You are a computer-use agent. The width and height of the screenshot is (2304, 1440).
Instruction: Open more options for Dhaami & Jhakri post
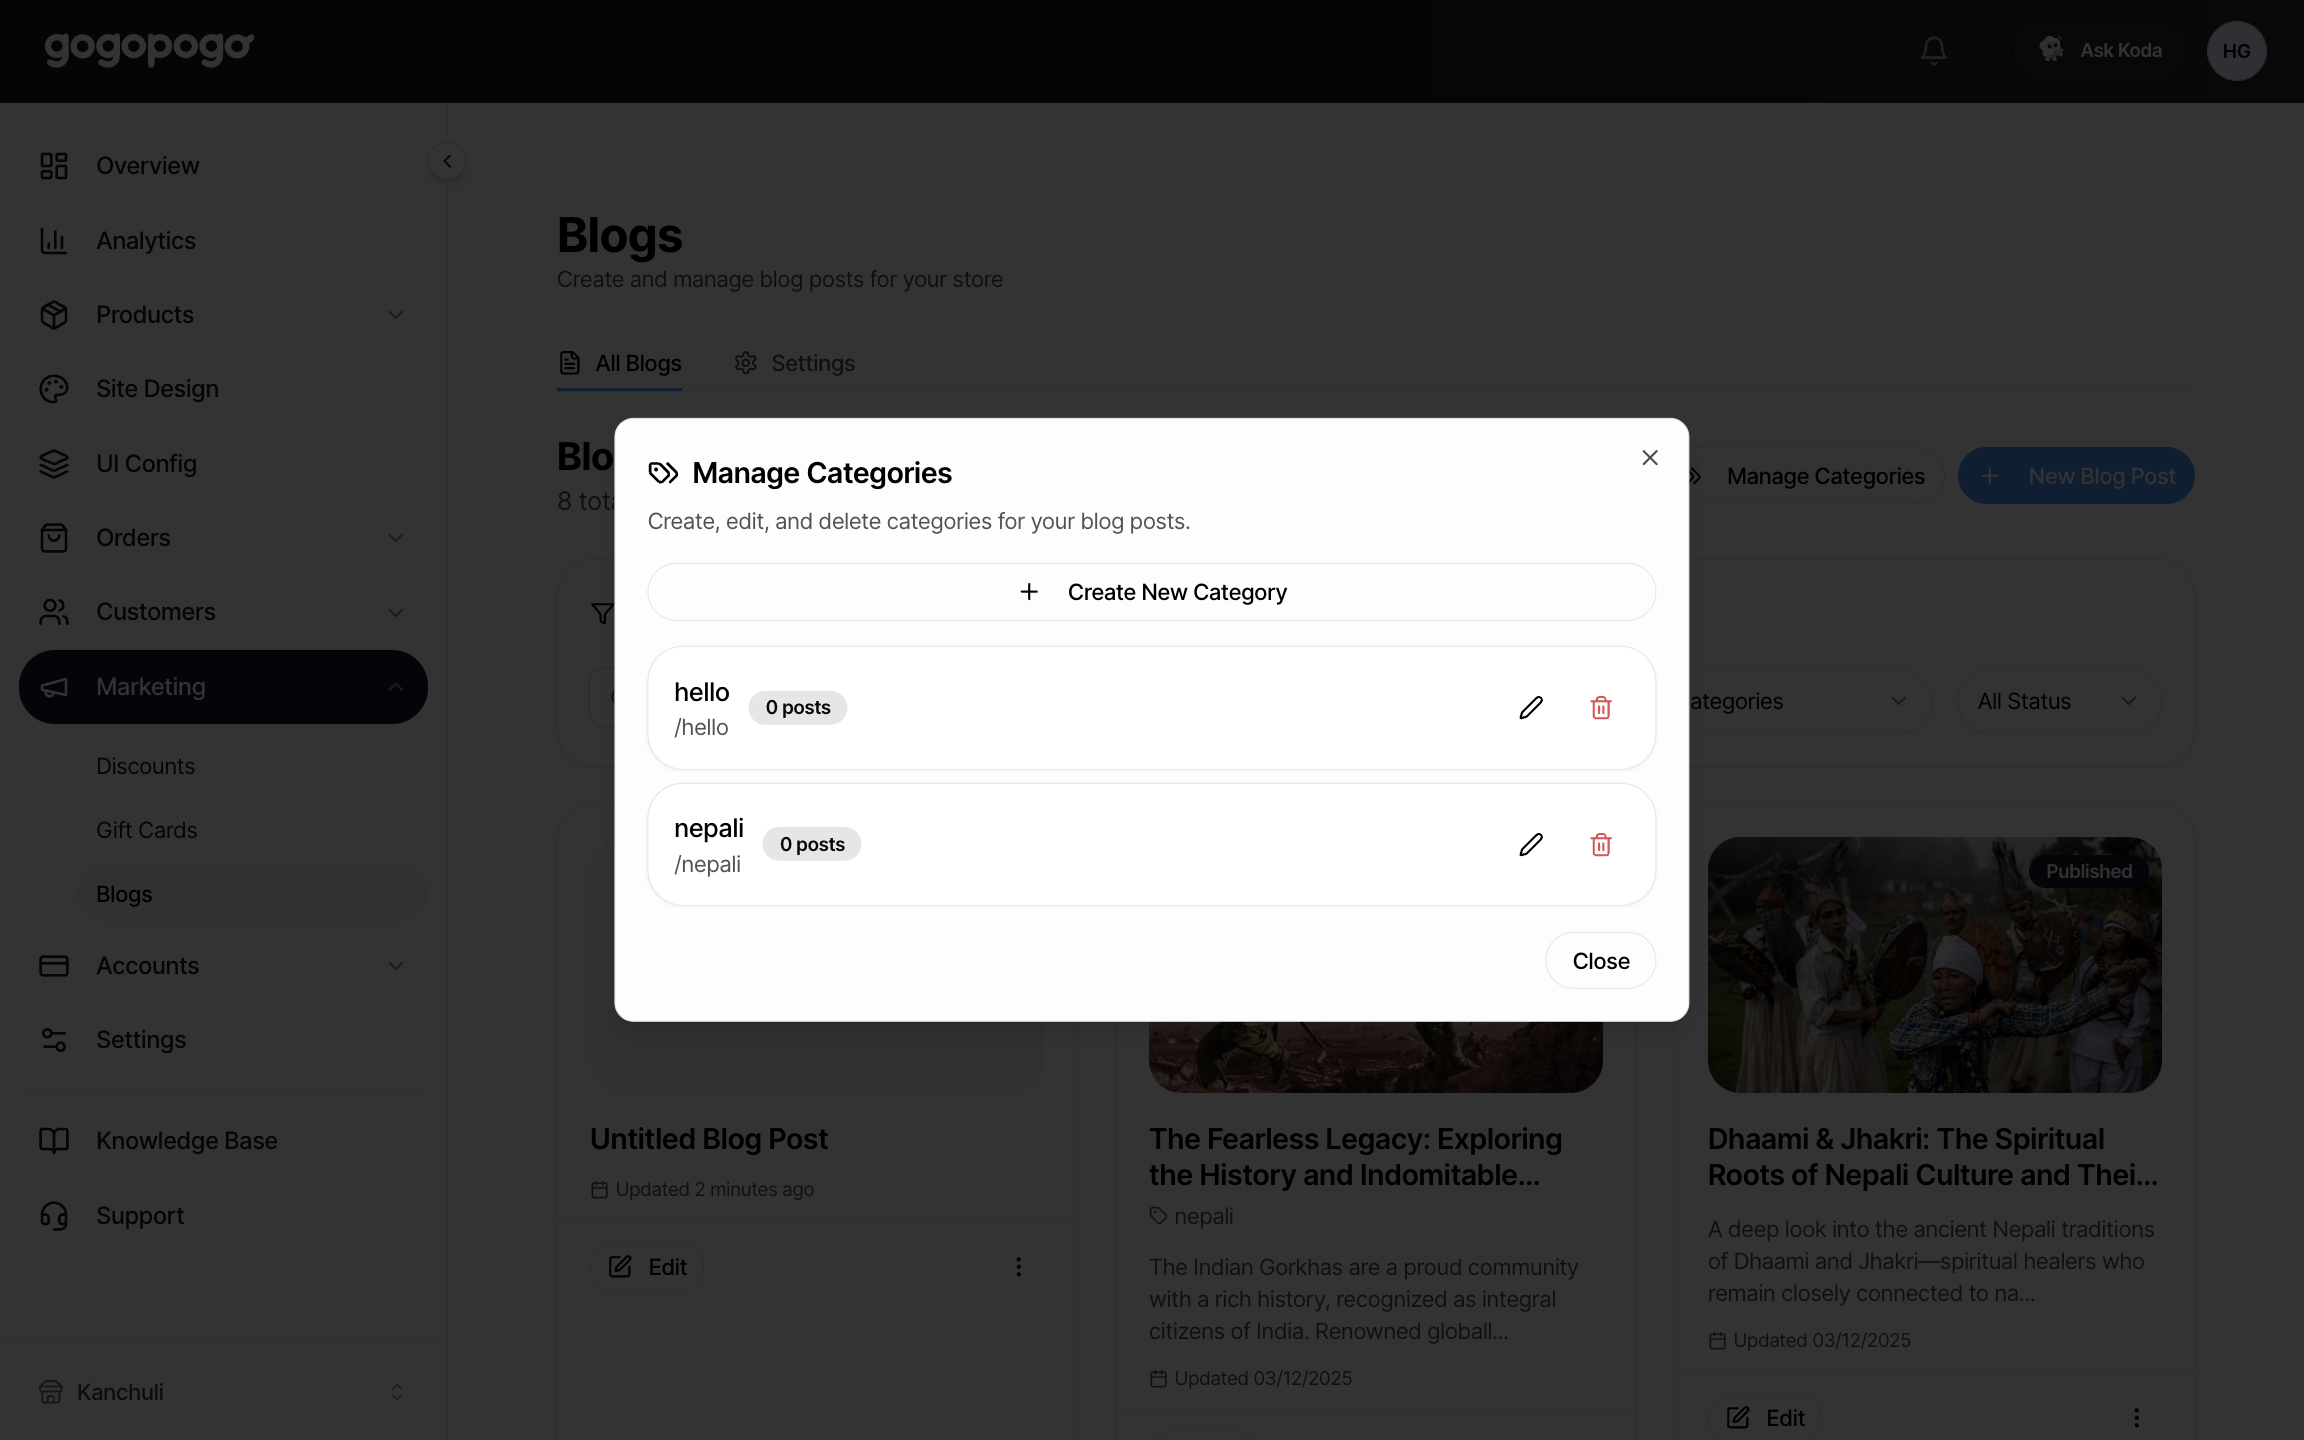click(2137, 1418)
